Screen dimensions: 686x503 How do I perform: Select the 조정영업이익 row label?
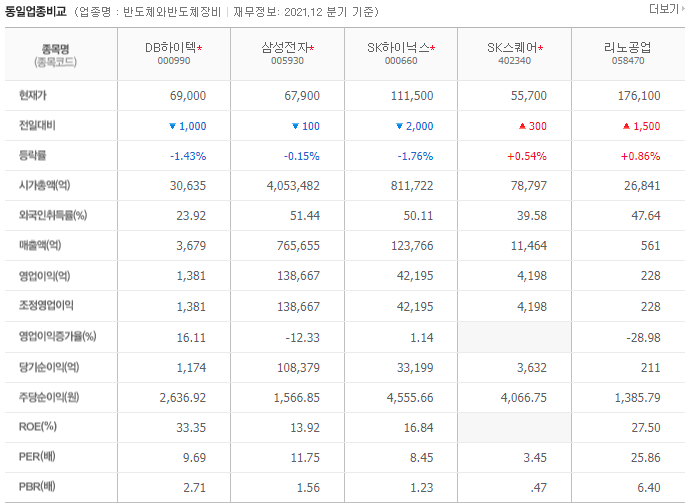pyautogui.click(x=46, y=306)
